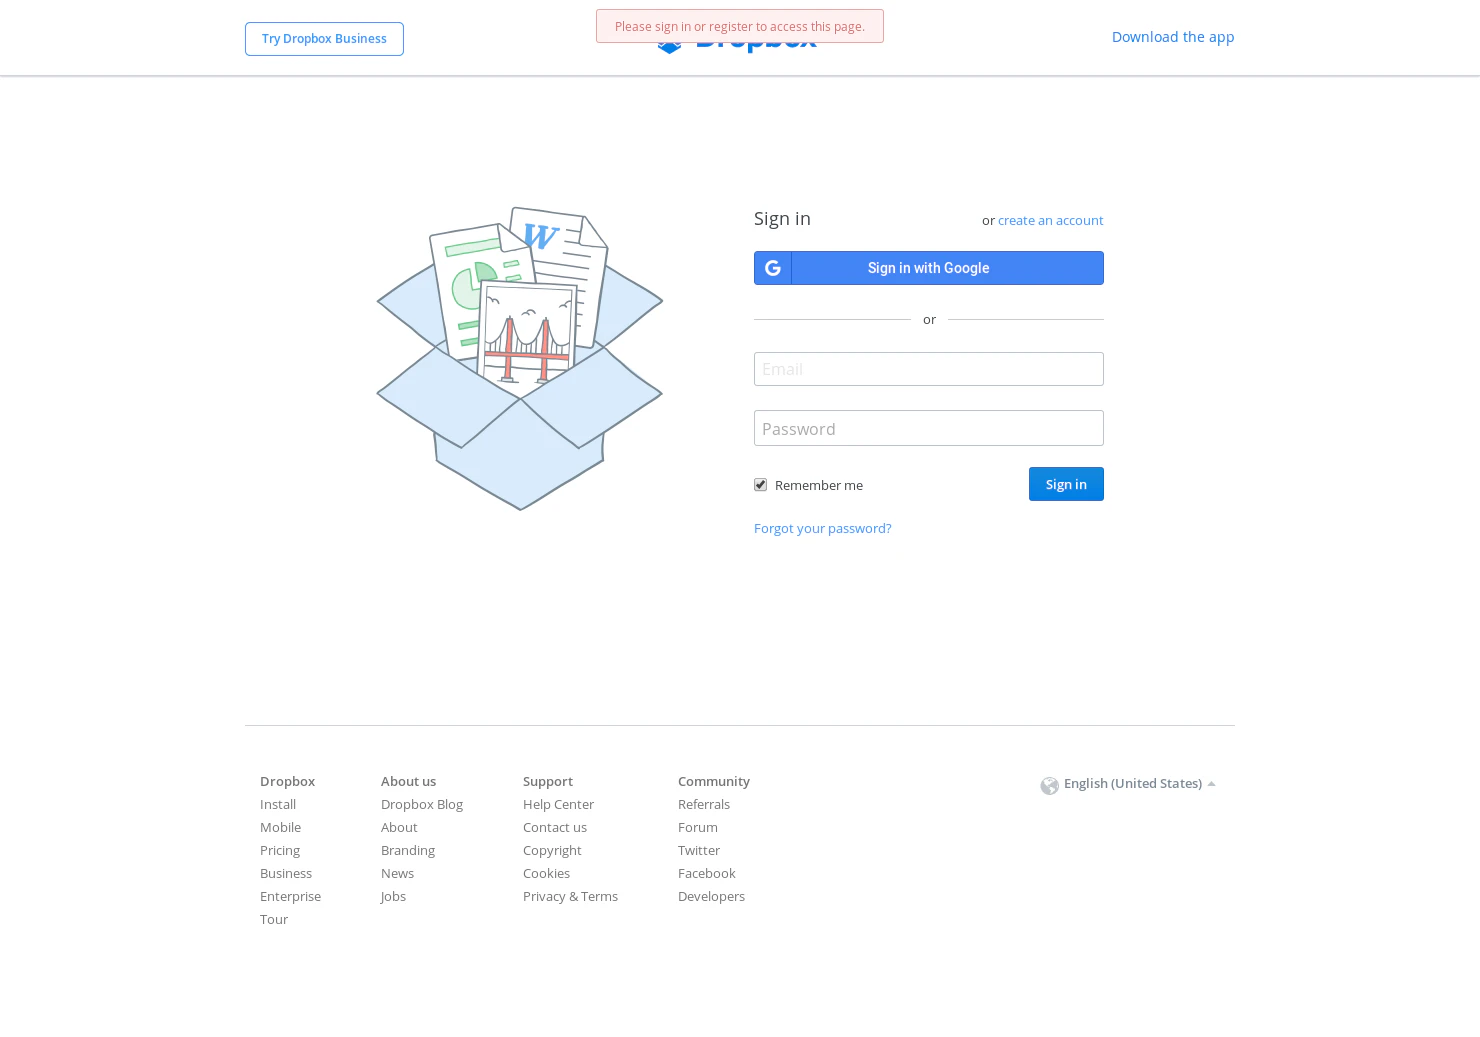Screen dimensions: 1480x1037
Task: Open the Business footer link
Action: (x=286, y=873)
